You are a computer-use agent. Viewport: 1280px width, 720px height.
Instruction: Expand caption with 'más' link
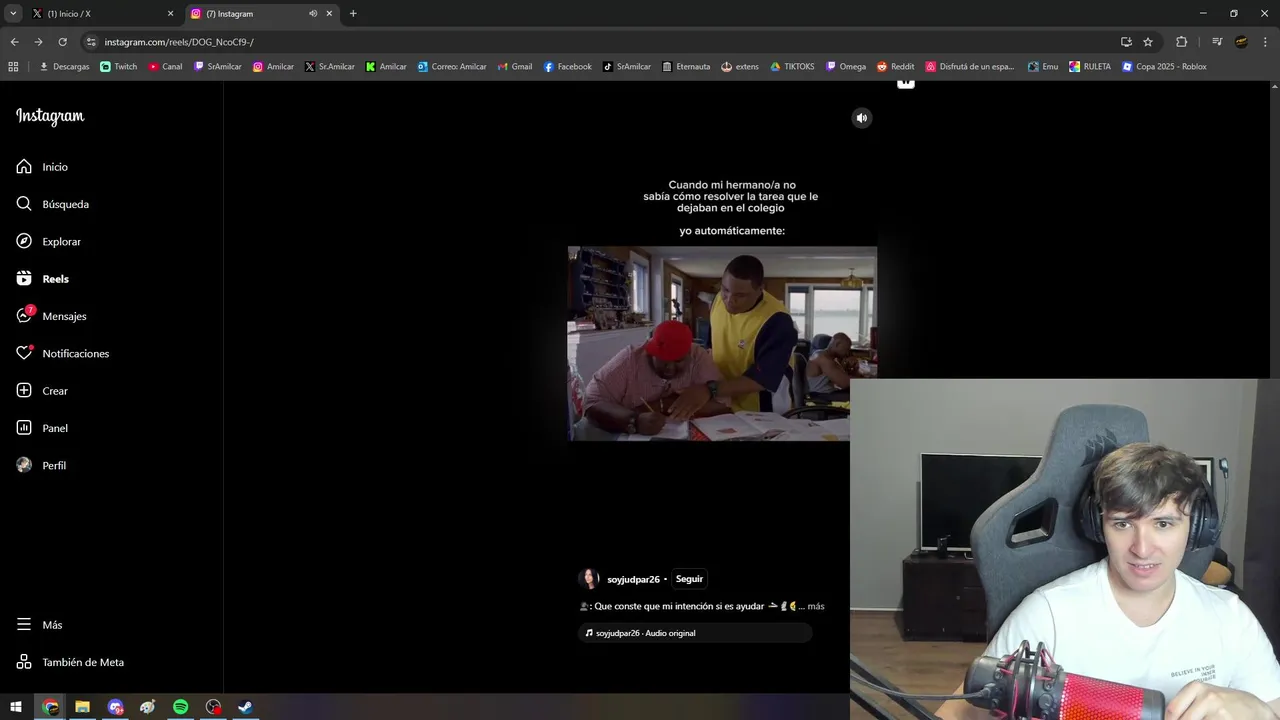[x=816, y=606]
